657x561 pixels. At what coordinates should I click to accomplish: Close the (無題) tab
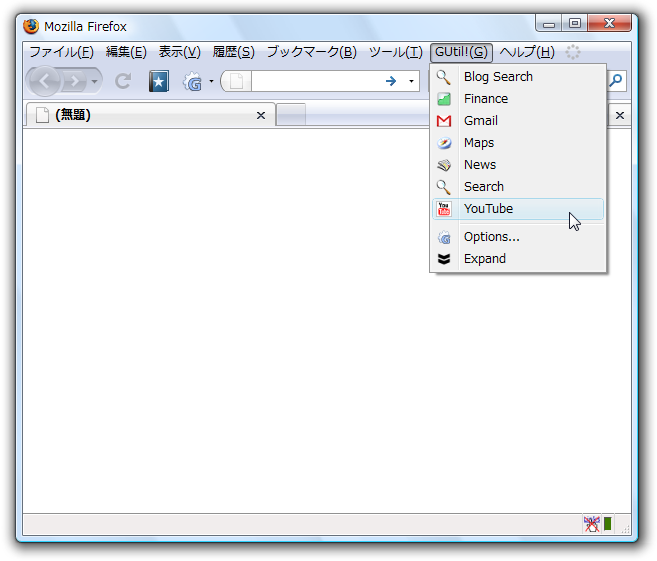click(x=261, y=115)
